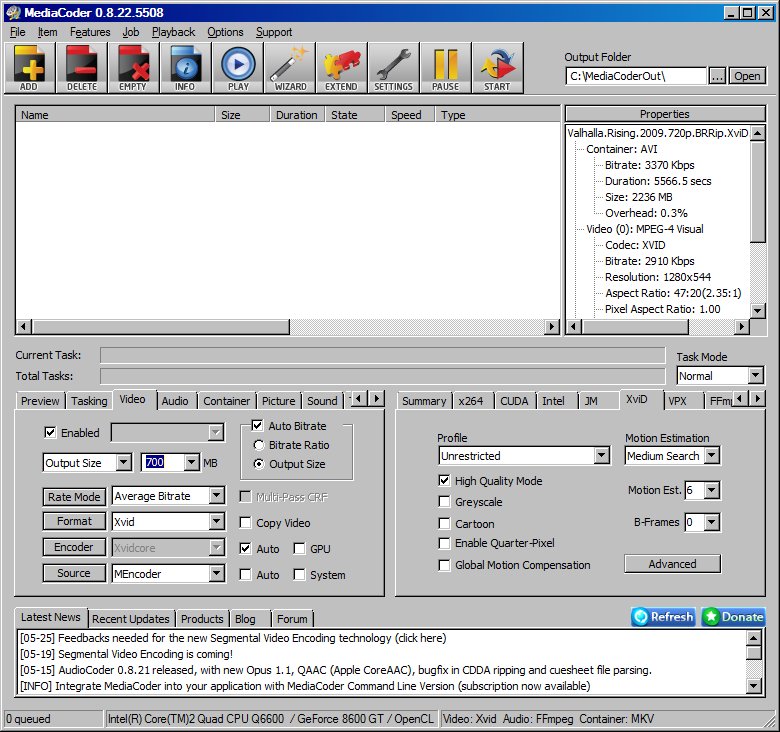Click the Output Folder path field
Screen dimensions: 780x732
(x=636, y=76)
